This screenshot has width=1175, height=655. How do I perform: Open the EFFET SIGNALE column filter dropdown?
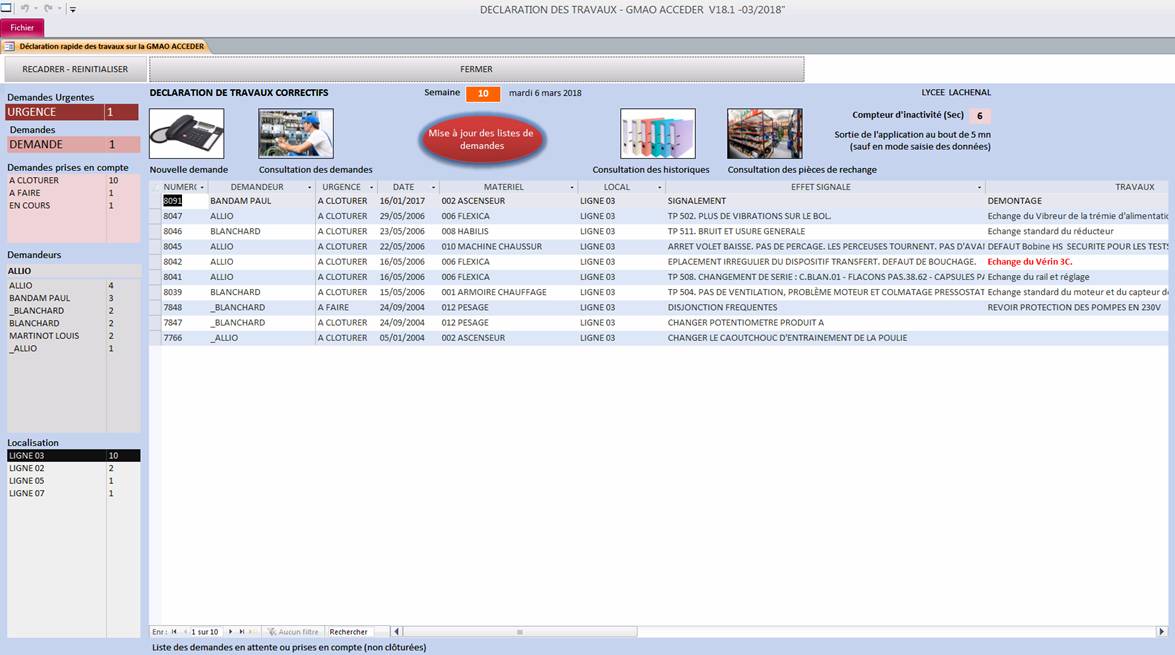(x=979, y=187)
